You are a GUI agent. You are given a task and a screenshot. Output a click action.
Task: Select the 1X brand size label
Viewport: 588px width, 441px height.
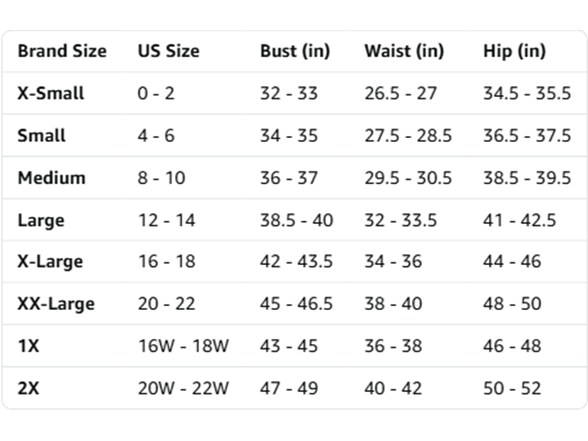pos(28,346)
